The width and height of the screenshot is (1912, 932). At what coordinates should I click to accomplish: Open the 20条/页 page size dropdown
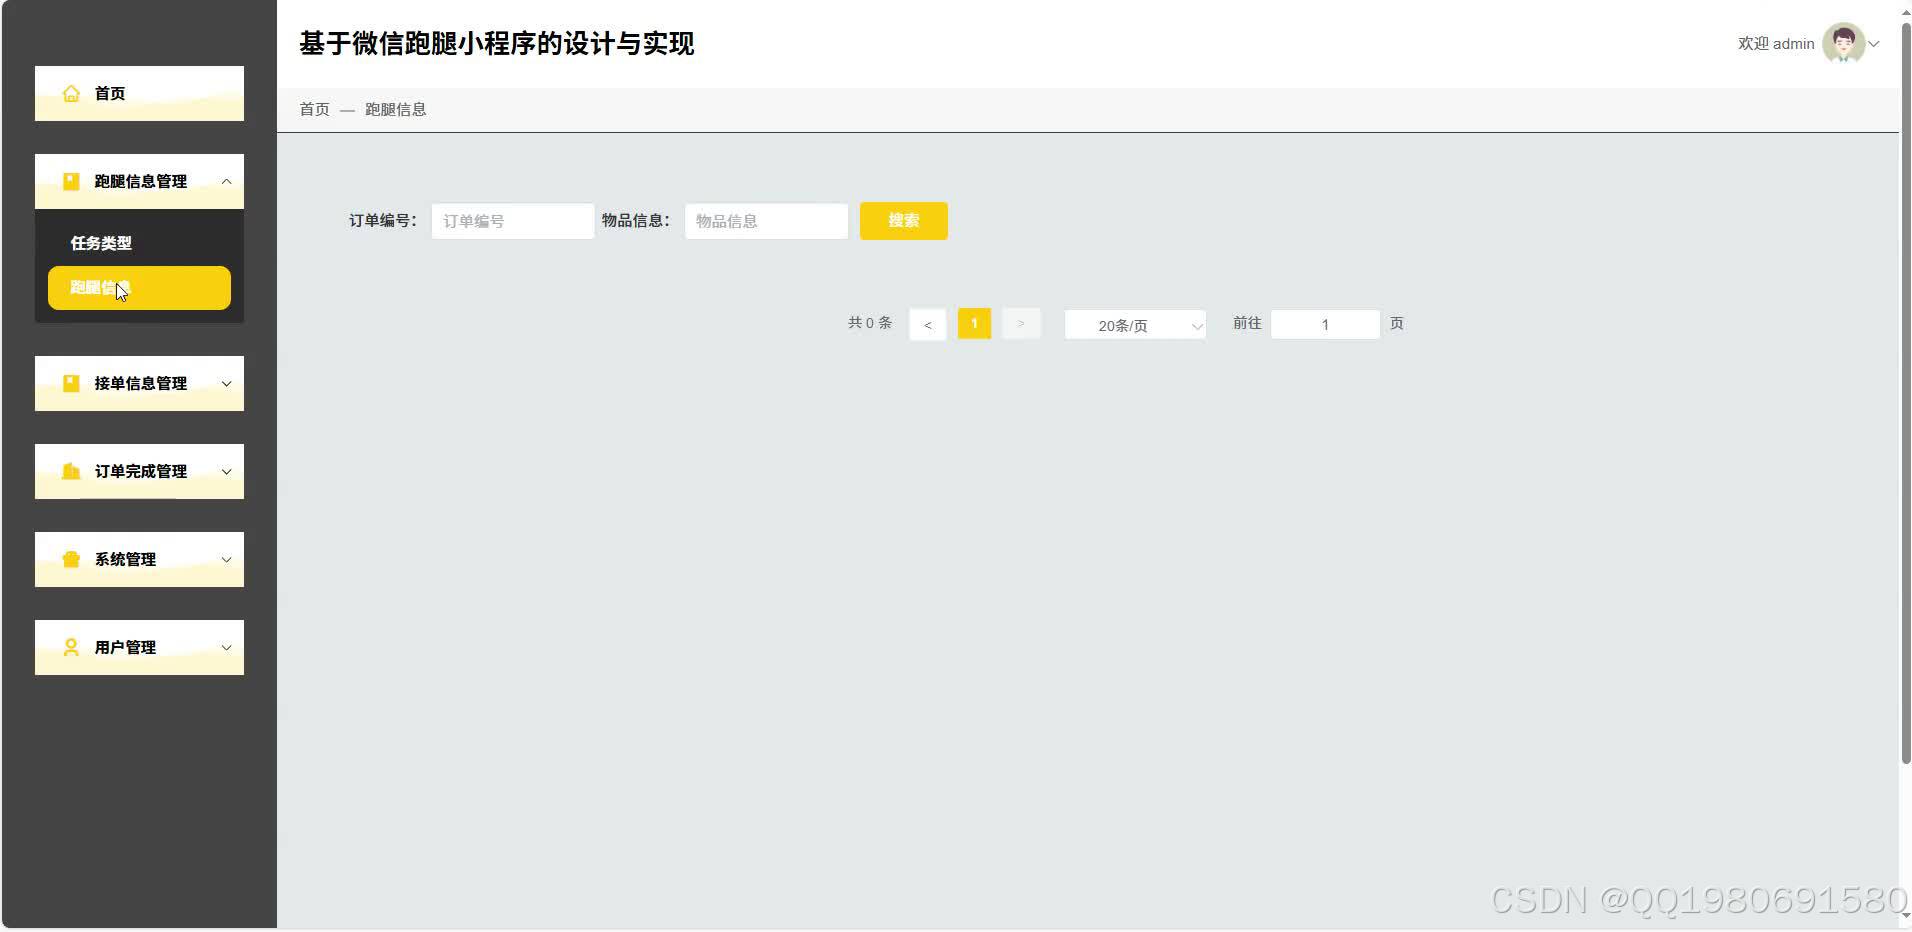pyautogui.click(x=1134, y=324)
